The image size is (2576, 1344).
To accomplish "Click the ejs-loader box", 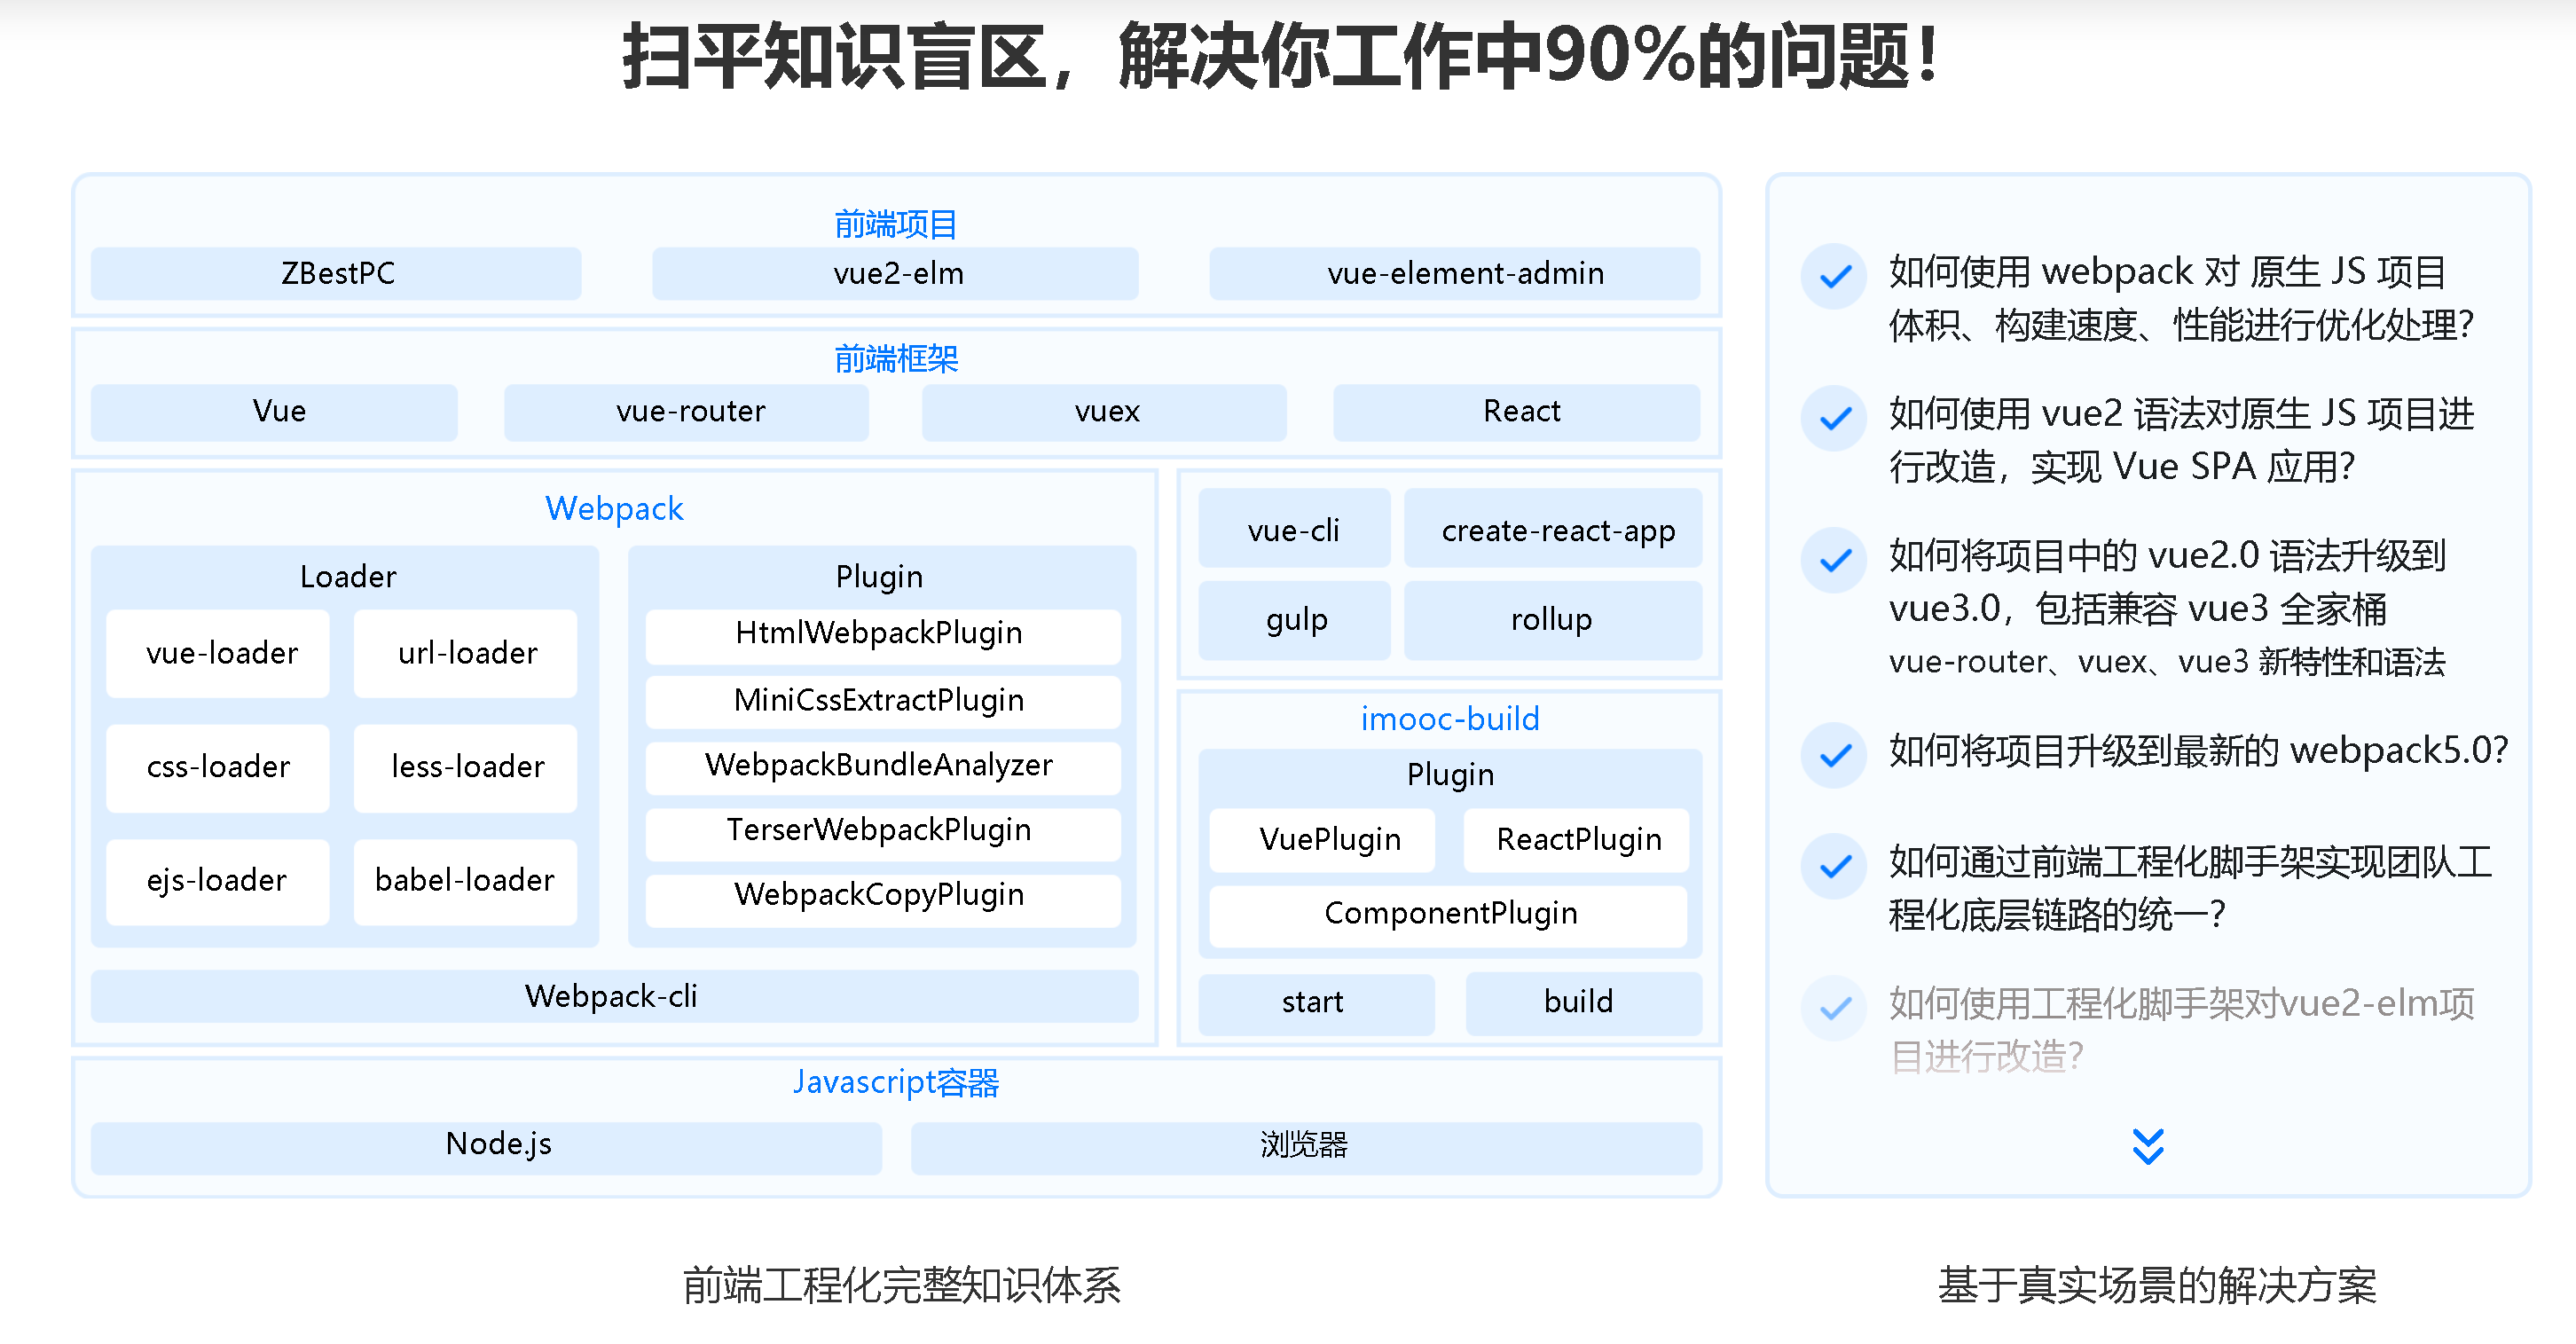I will pyautogui.click(x=218, y=882).
